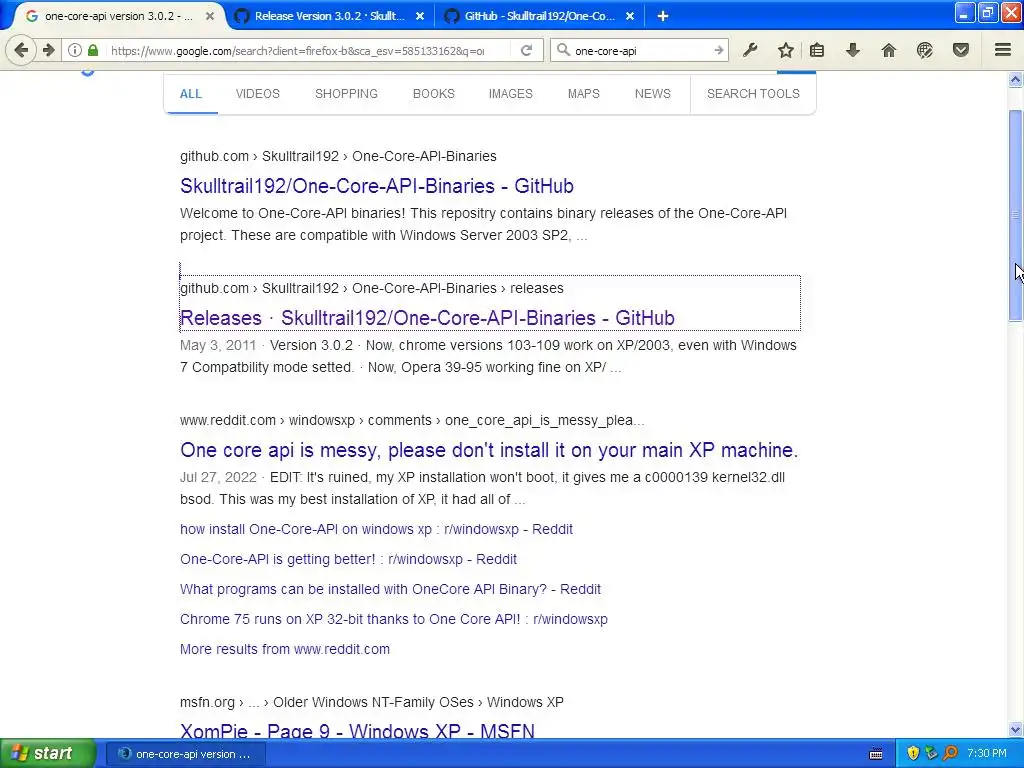The height and width of the screenshot is (768, 1024).
Task: Click the one-core-api search box
Action: tap(640, 50)
